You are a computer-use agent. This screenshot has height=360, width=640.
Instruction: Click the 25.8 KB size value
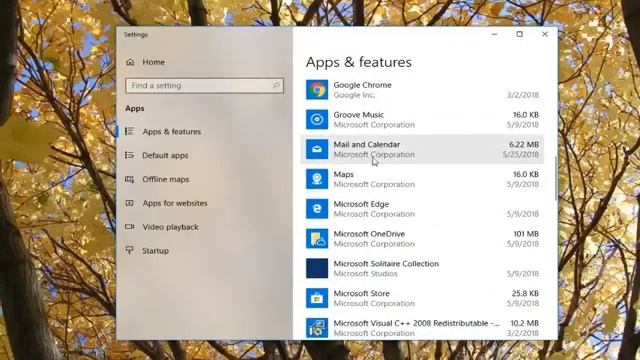525,293
